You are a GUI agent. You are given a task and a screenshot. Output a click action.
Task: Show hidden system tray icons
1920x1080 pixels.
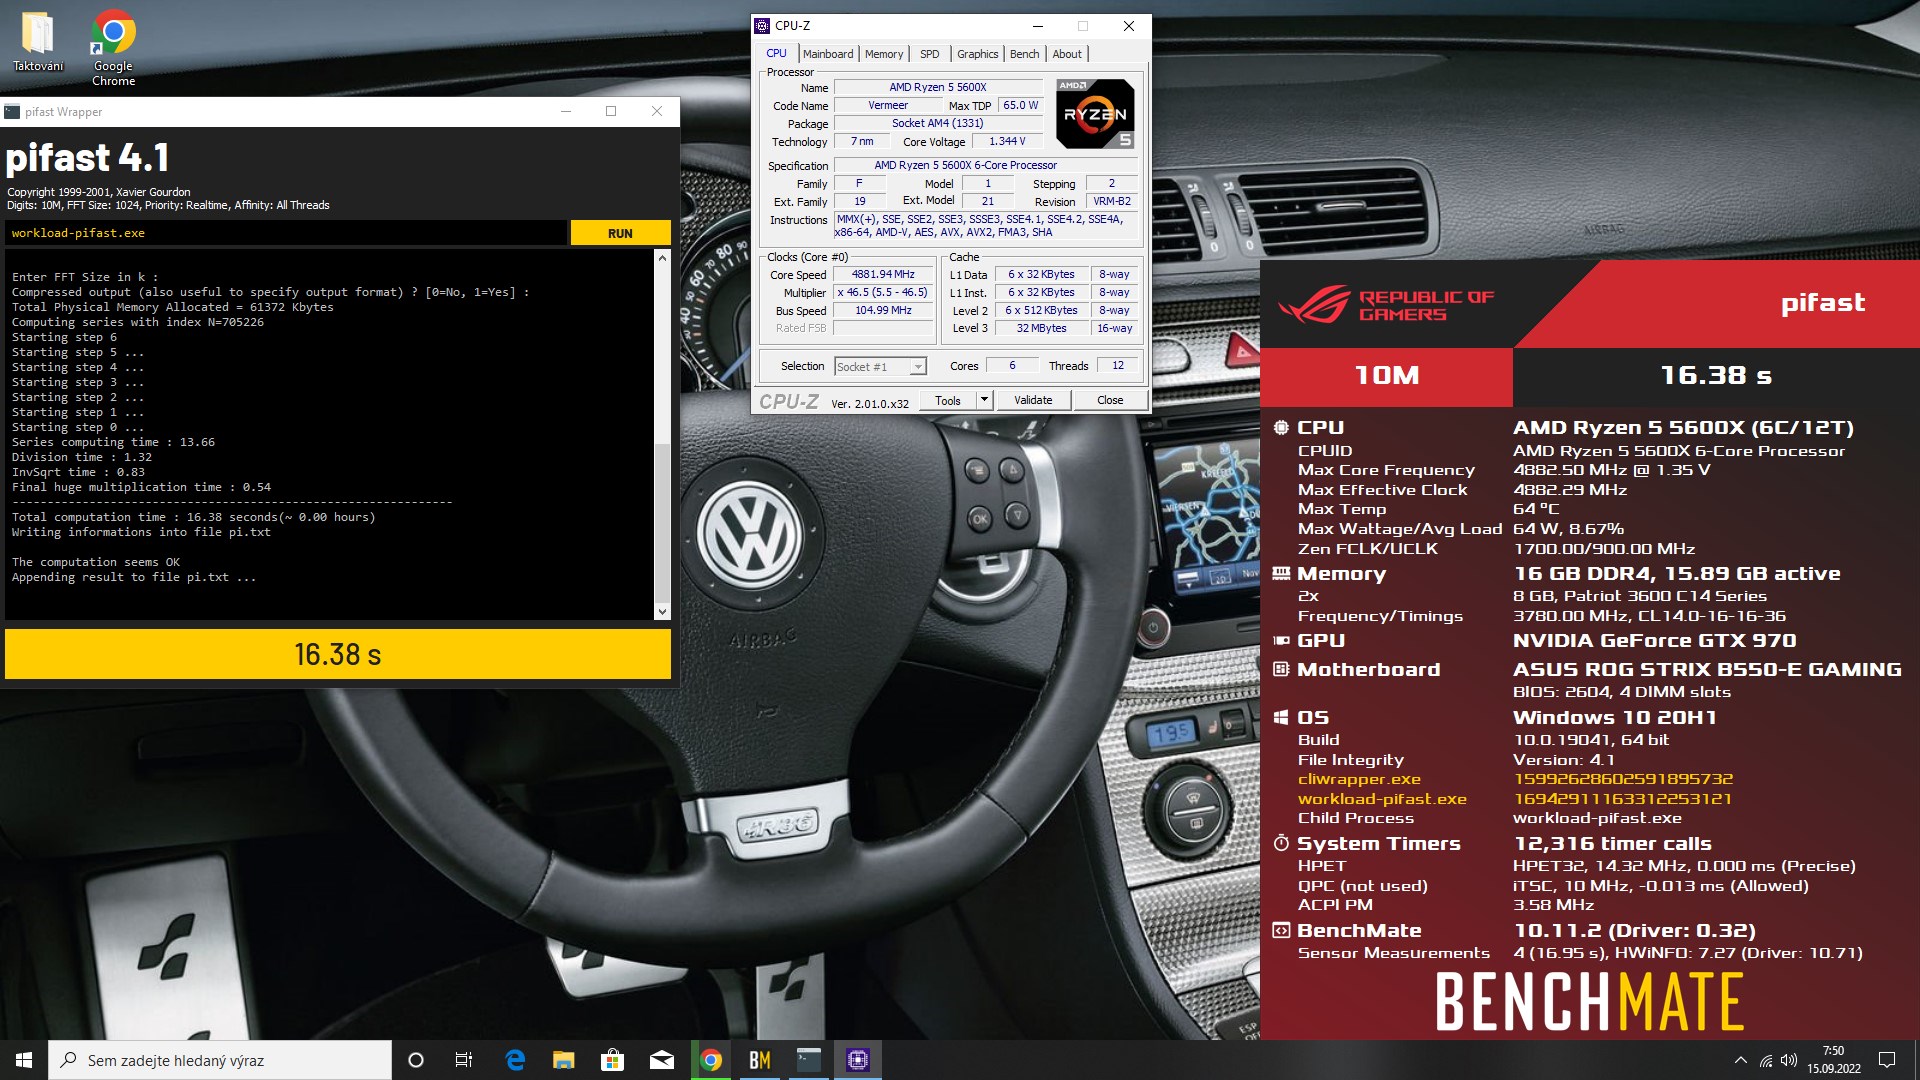click(1741, 1060)
